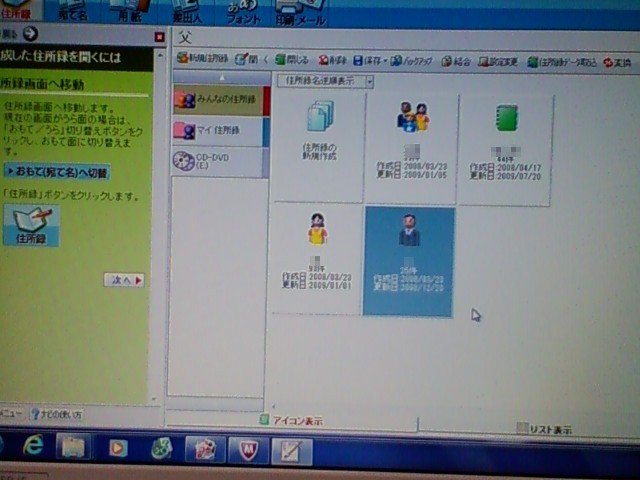This screenshot has width=640, height=480.
Task: Open the folder icon in the taskbar
Action: pyautogui.click(x=73, y=447)
